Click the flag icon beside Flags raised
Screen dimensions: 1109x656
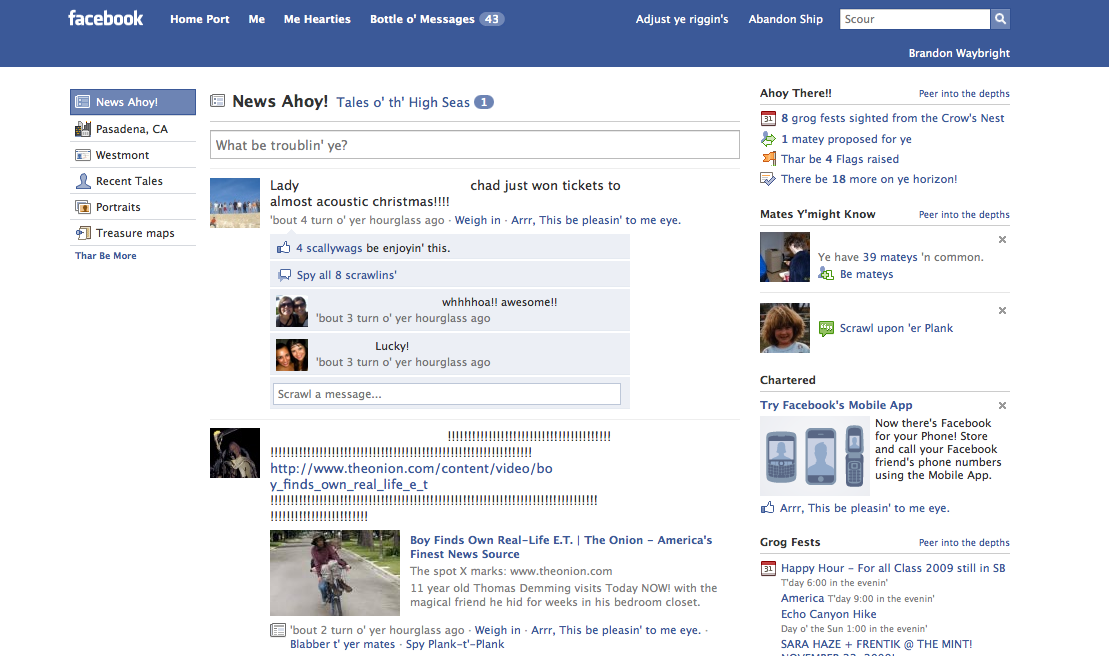[768, 159]
